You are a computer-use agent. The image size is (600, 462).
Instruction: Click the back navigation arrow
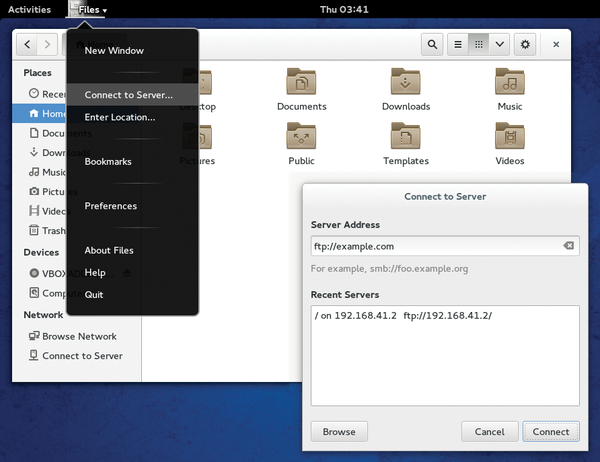[x=27, y=44]
